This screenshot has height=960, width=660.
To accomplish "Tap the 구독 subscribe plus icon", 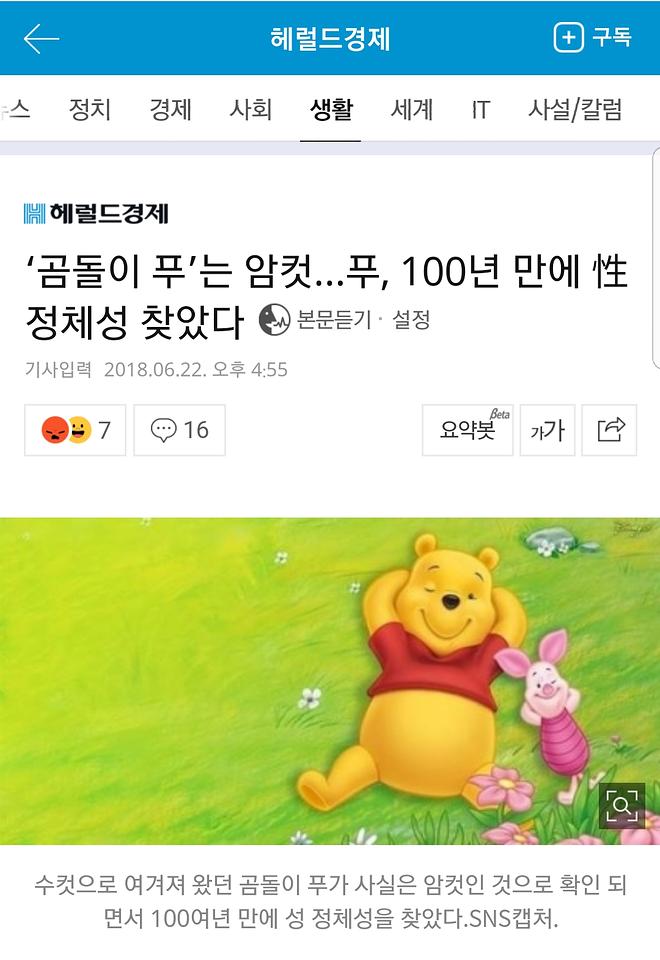I will [x=568, y=37].
